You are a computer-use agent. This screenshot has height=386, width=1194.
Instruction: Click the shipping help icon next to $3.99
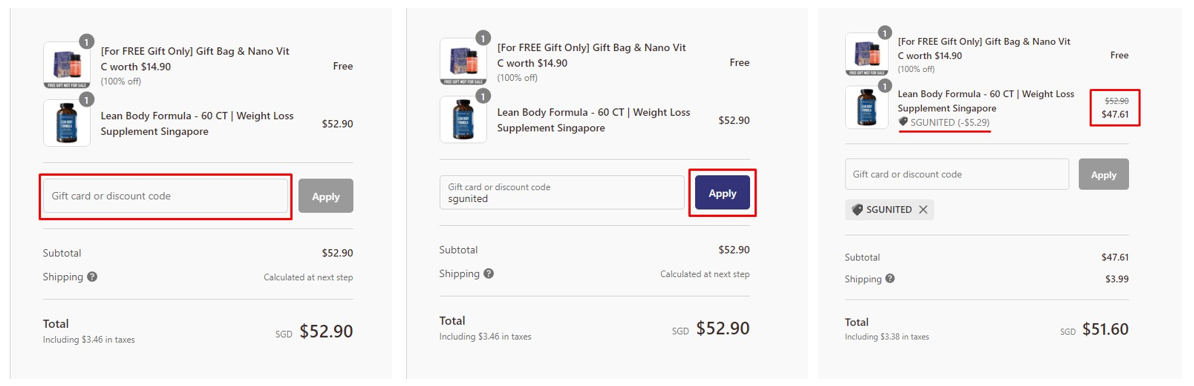tap(889, 279)
